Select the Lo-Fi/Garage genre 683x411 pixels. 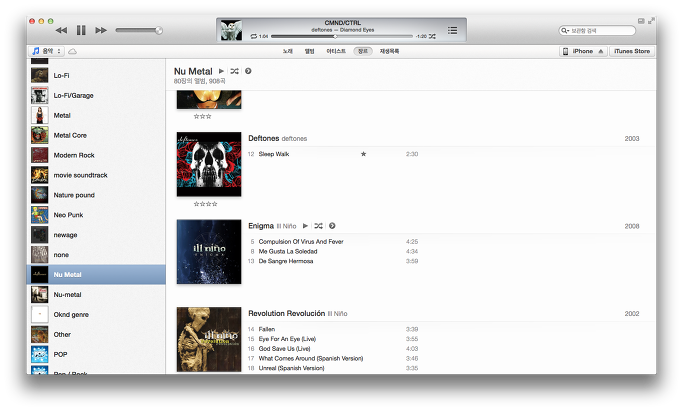click(x=96, y=95)
